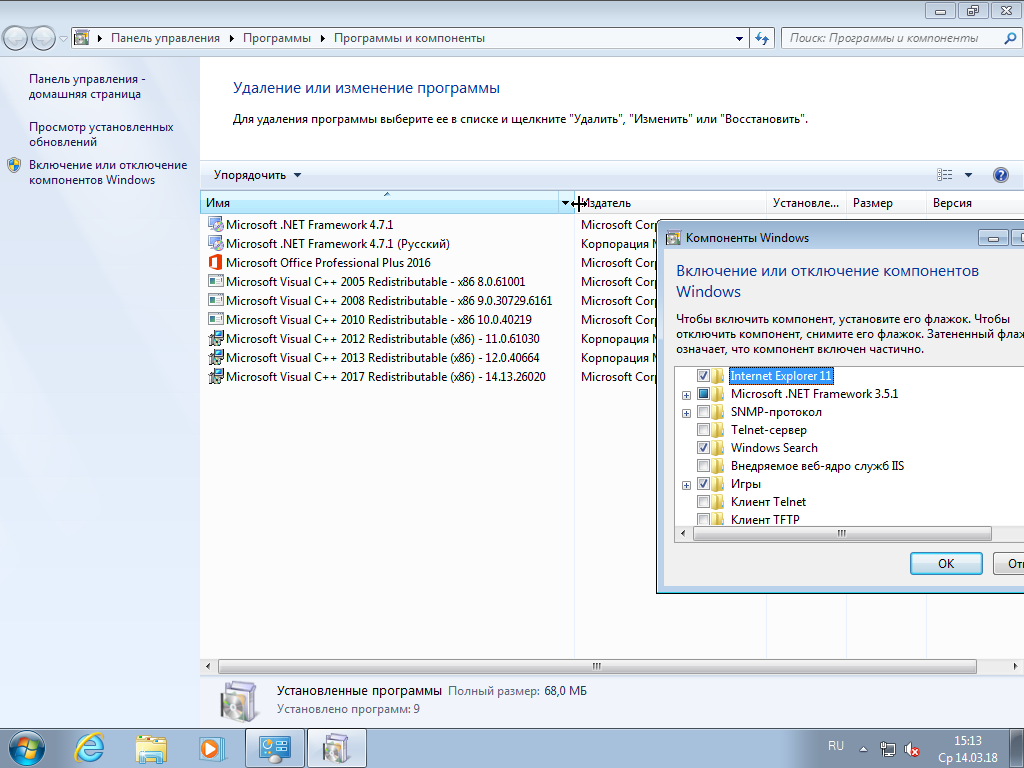
Task: Click the Microsoft Office Professional Plus 2016 icon
Action: tap(216, 263)
